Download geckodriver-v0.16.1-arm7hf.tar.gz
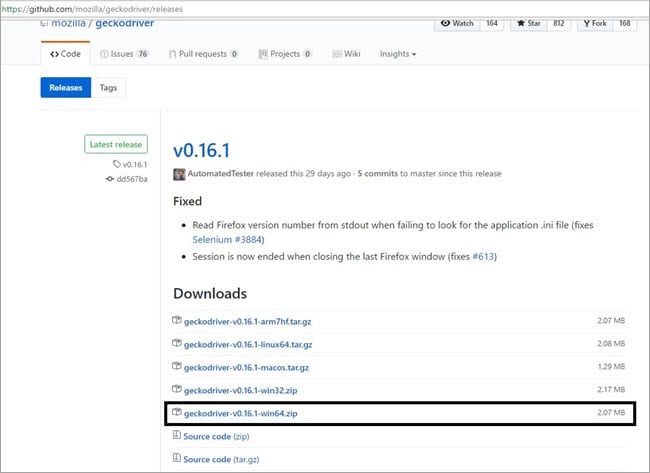The width and height of the screenshot is (650, 473). (x=247, y=322)
